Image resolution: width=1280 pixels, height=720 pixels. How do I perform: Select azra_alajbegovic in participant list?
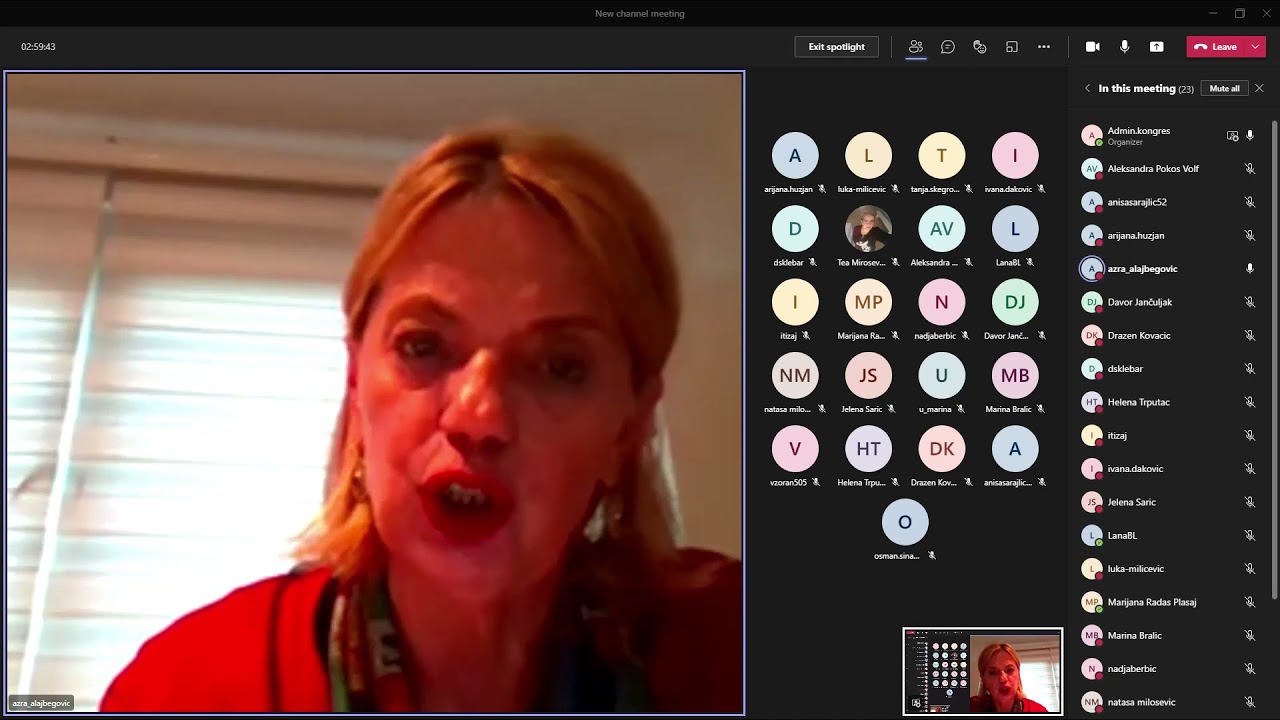coord(1170,269)
